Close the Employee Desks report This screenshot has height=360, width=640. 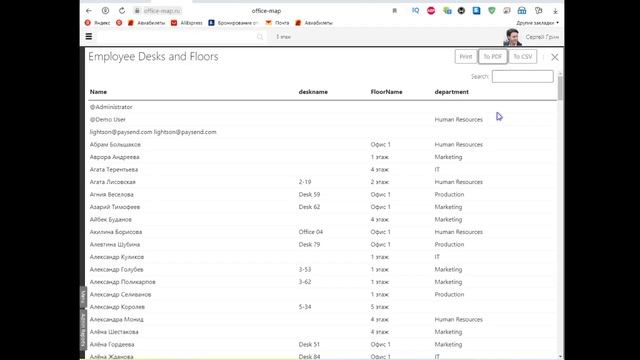point(555,57)
